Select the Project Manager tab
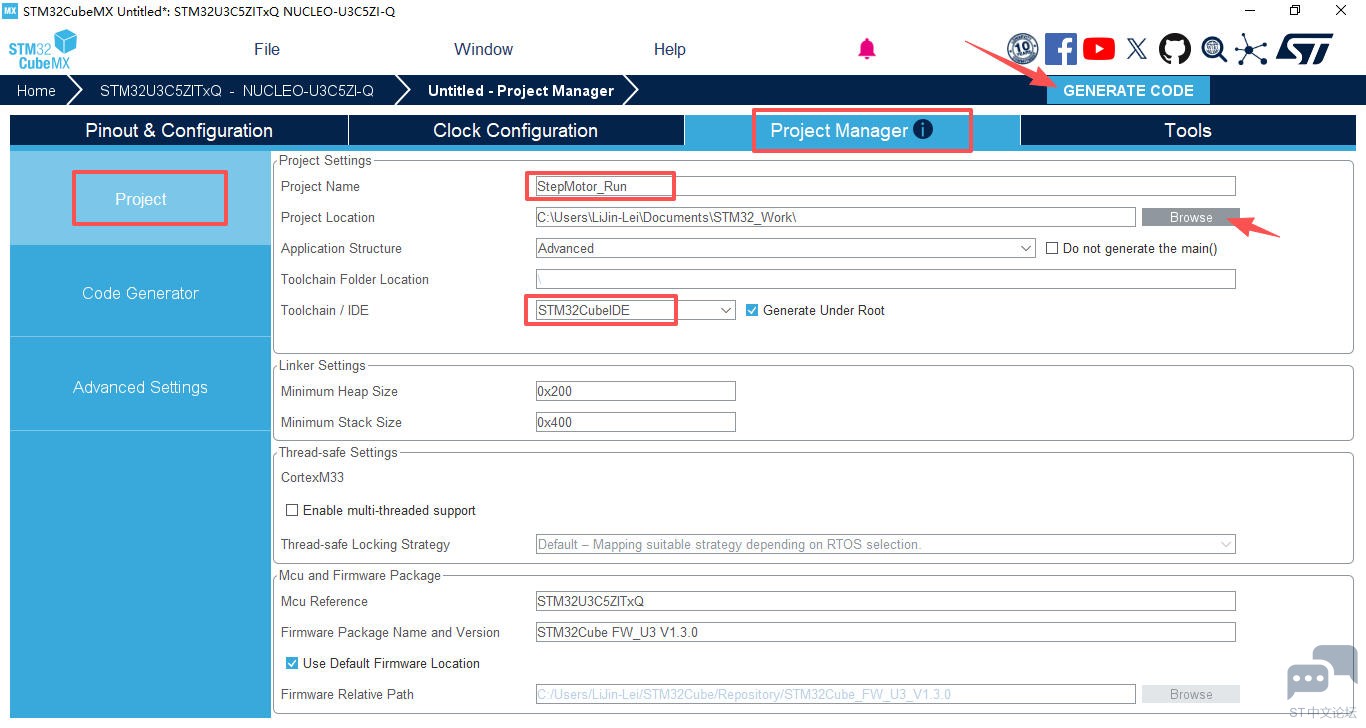The image size is (1366, 728). 852,130
